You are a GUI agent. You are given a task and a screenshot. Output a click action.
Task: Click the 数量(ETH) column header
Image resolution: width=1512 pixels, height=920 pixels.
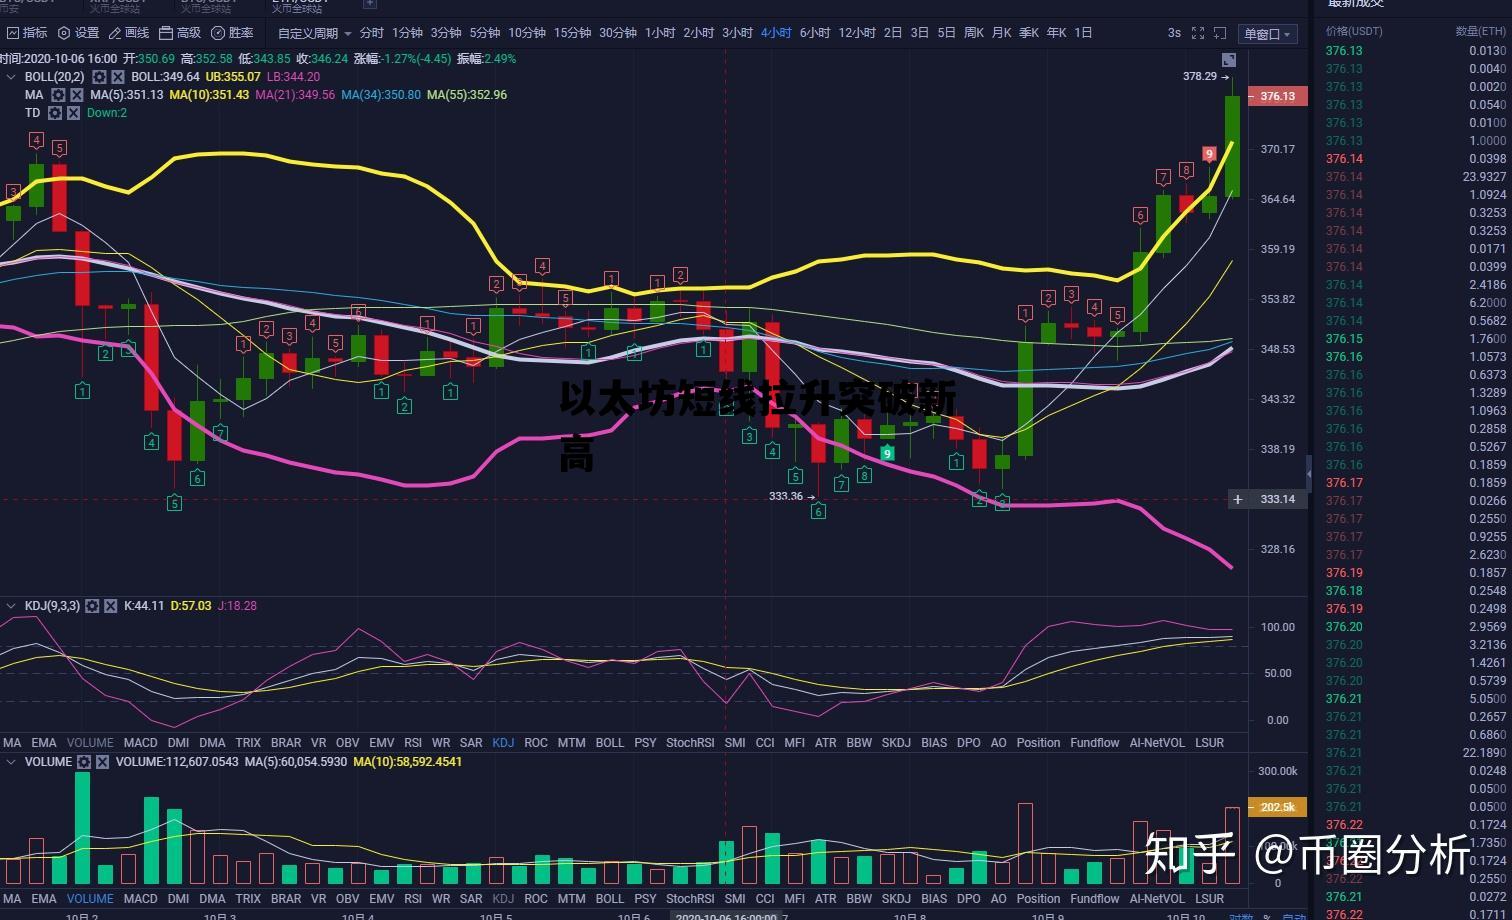point(1480,31)
